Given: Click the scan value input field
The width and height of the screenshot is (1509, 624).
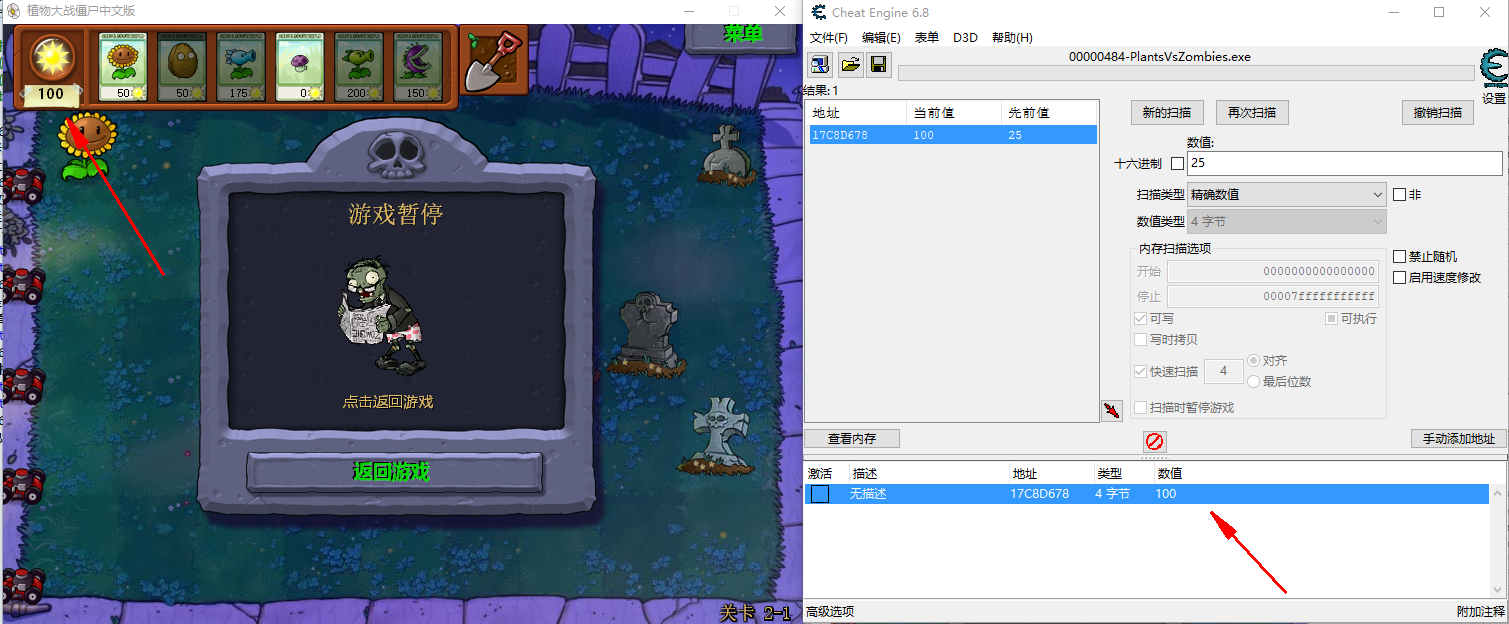Looking at the screenshot, I should [1344, 163].
